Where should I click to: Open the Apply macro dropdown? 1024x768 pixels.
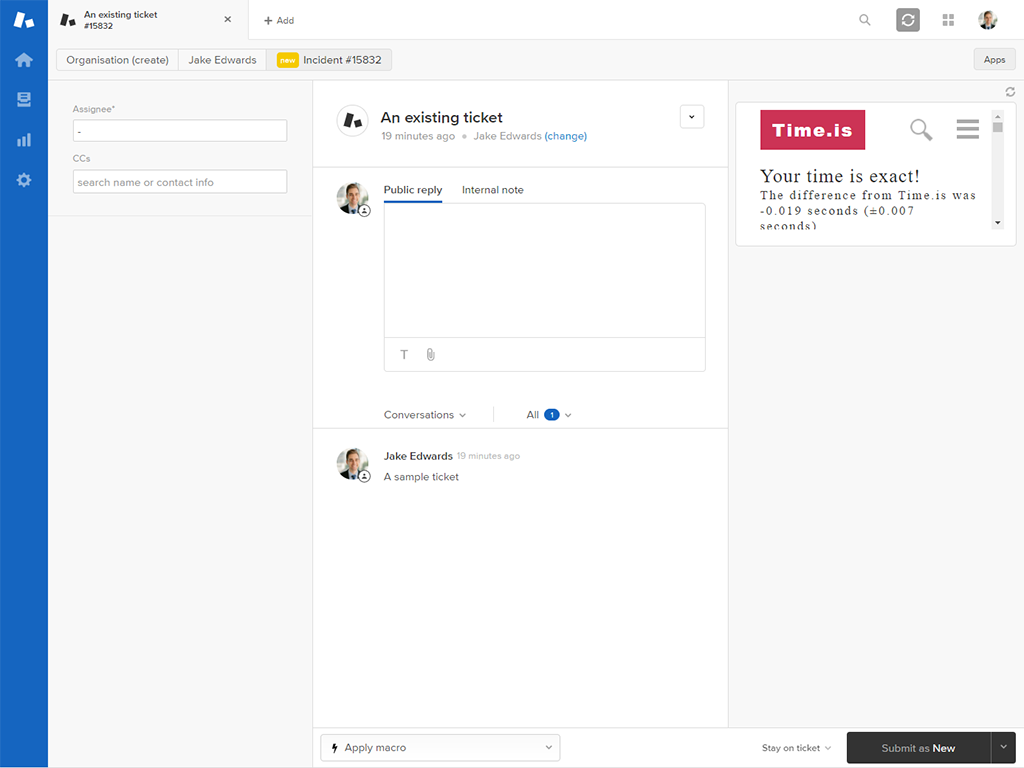pyautogui.click(x=440, y=748)
